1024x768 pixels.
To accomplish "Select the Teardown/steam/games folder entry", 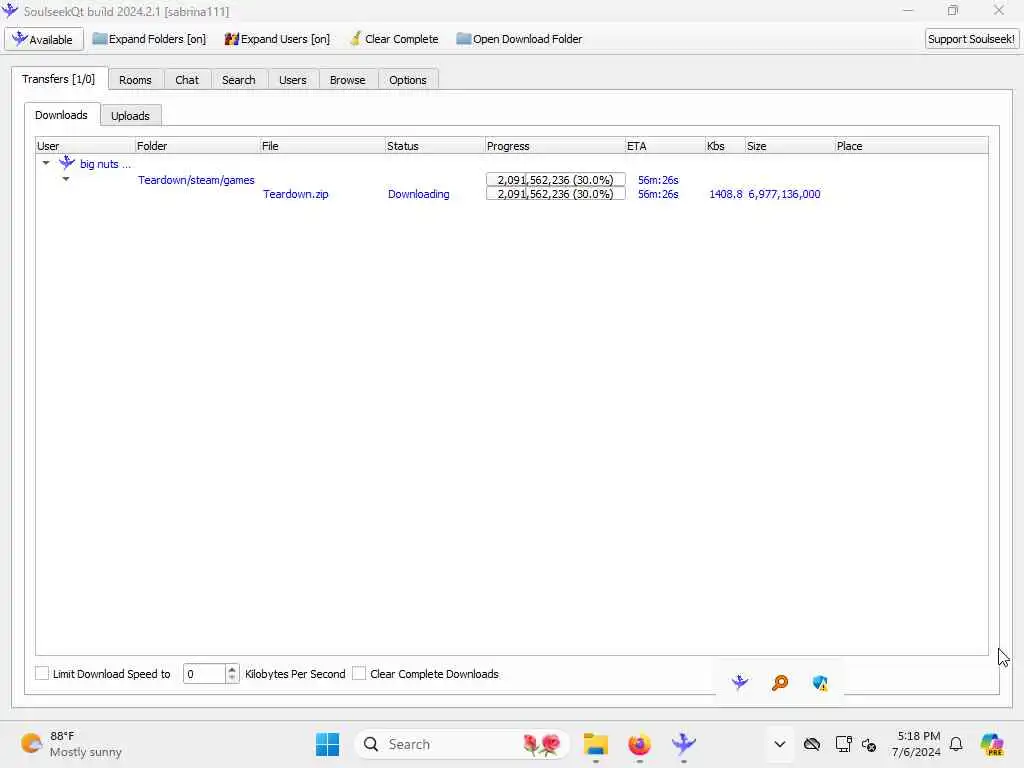I will (196, 180).
